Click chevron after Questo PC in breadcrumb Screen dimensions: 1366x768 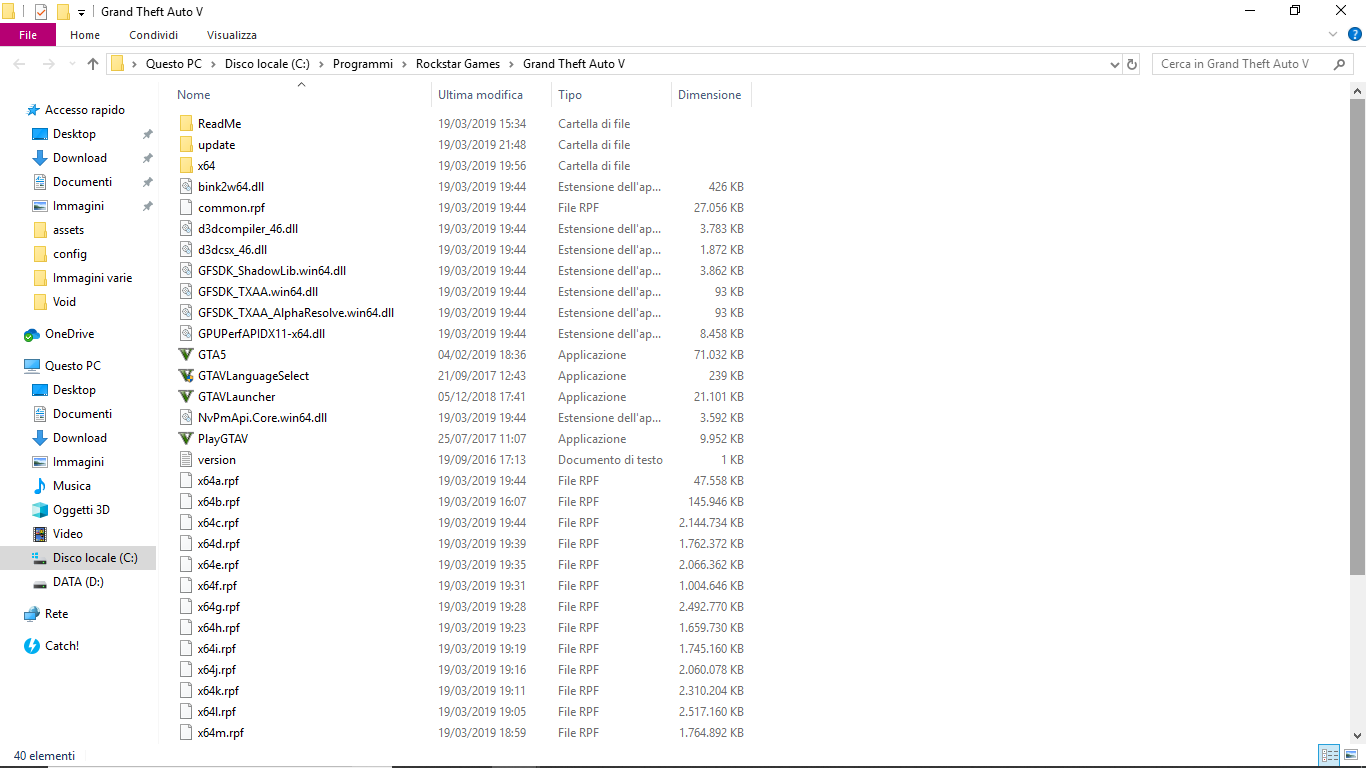[x=213, y=64]
